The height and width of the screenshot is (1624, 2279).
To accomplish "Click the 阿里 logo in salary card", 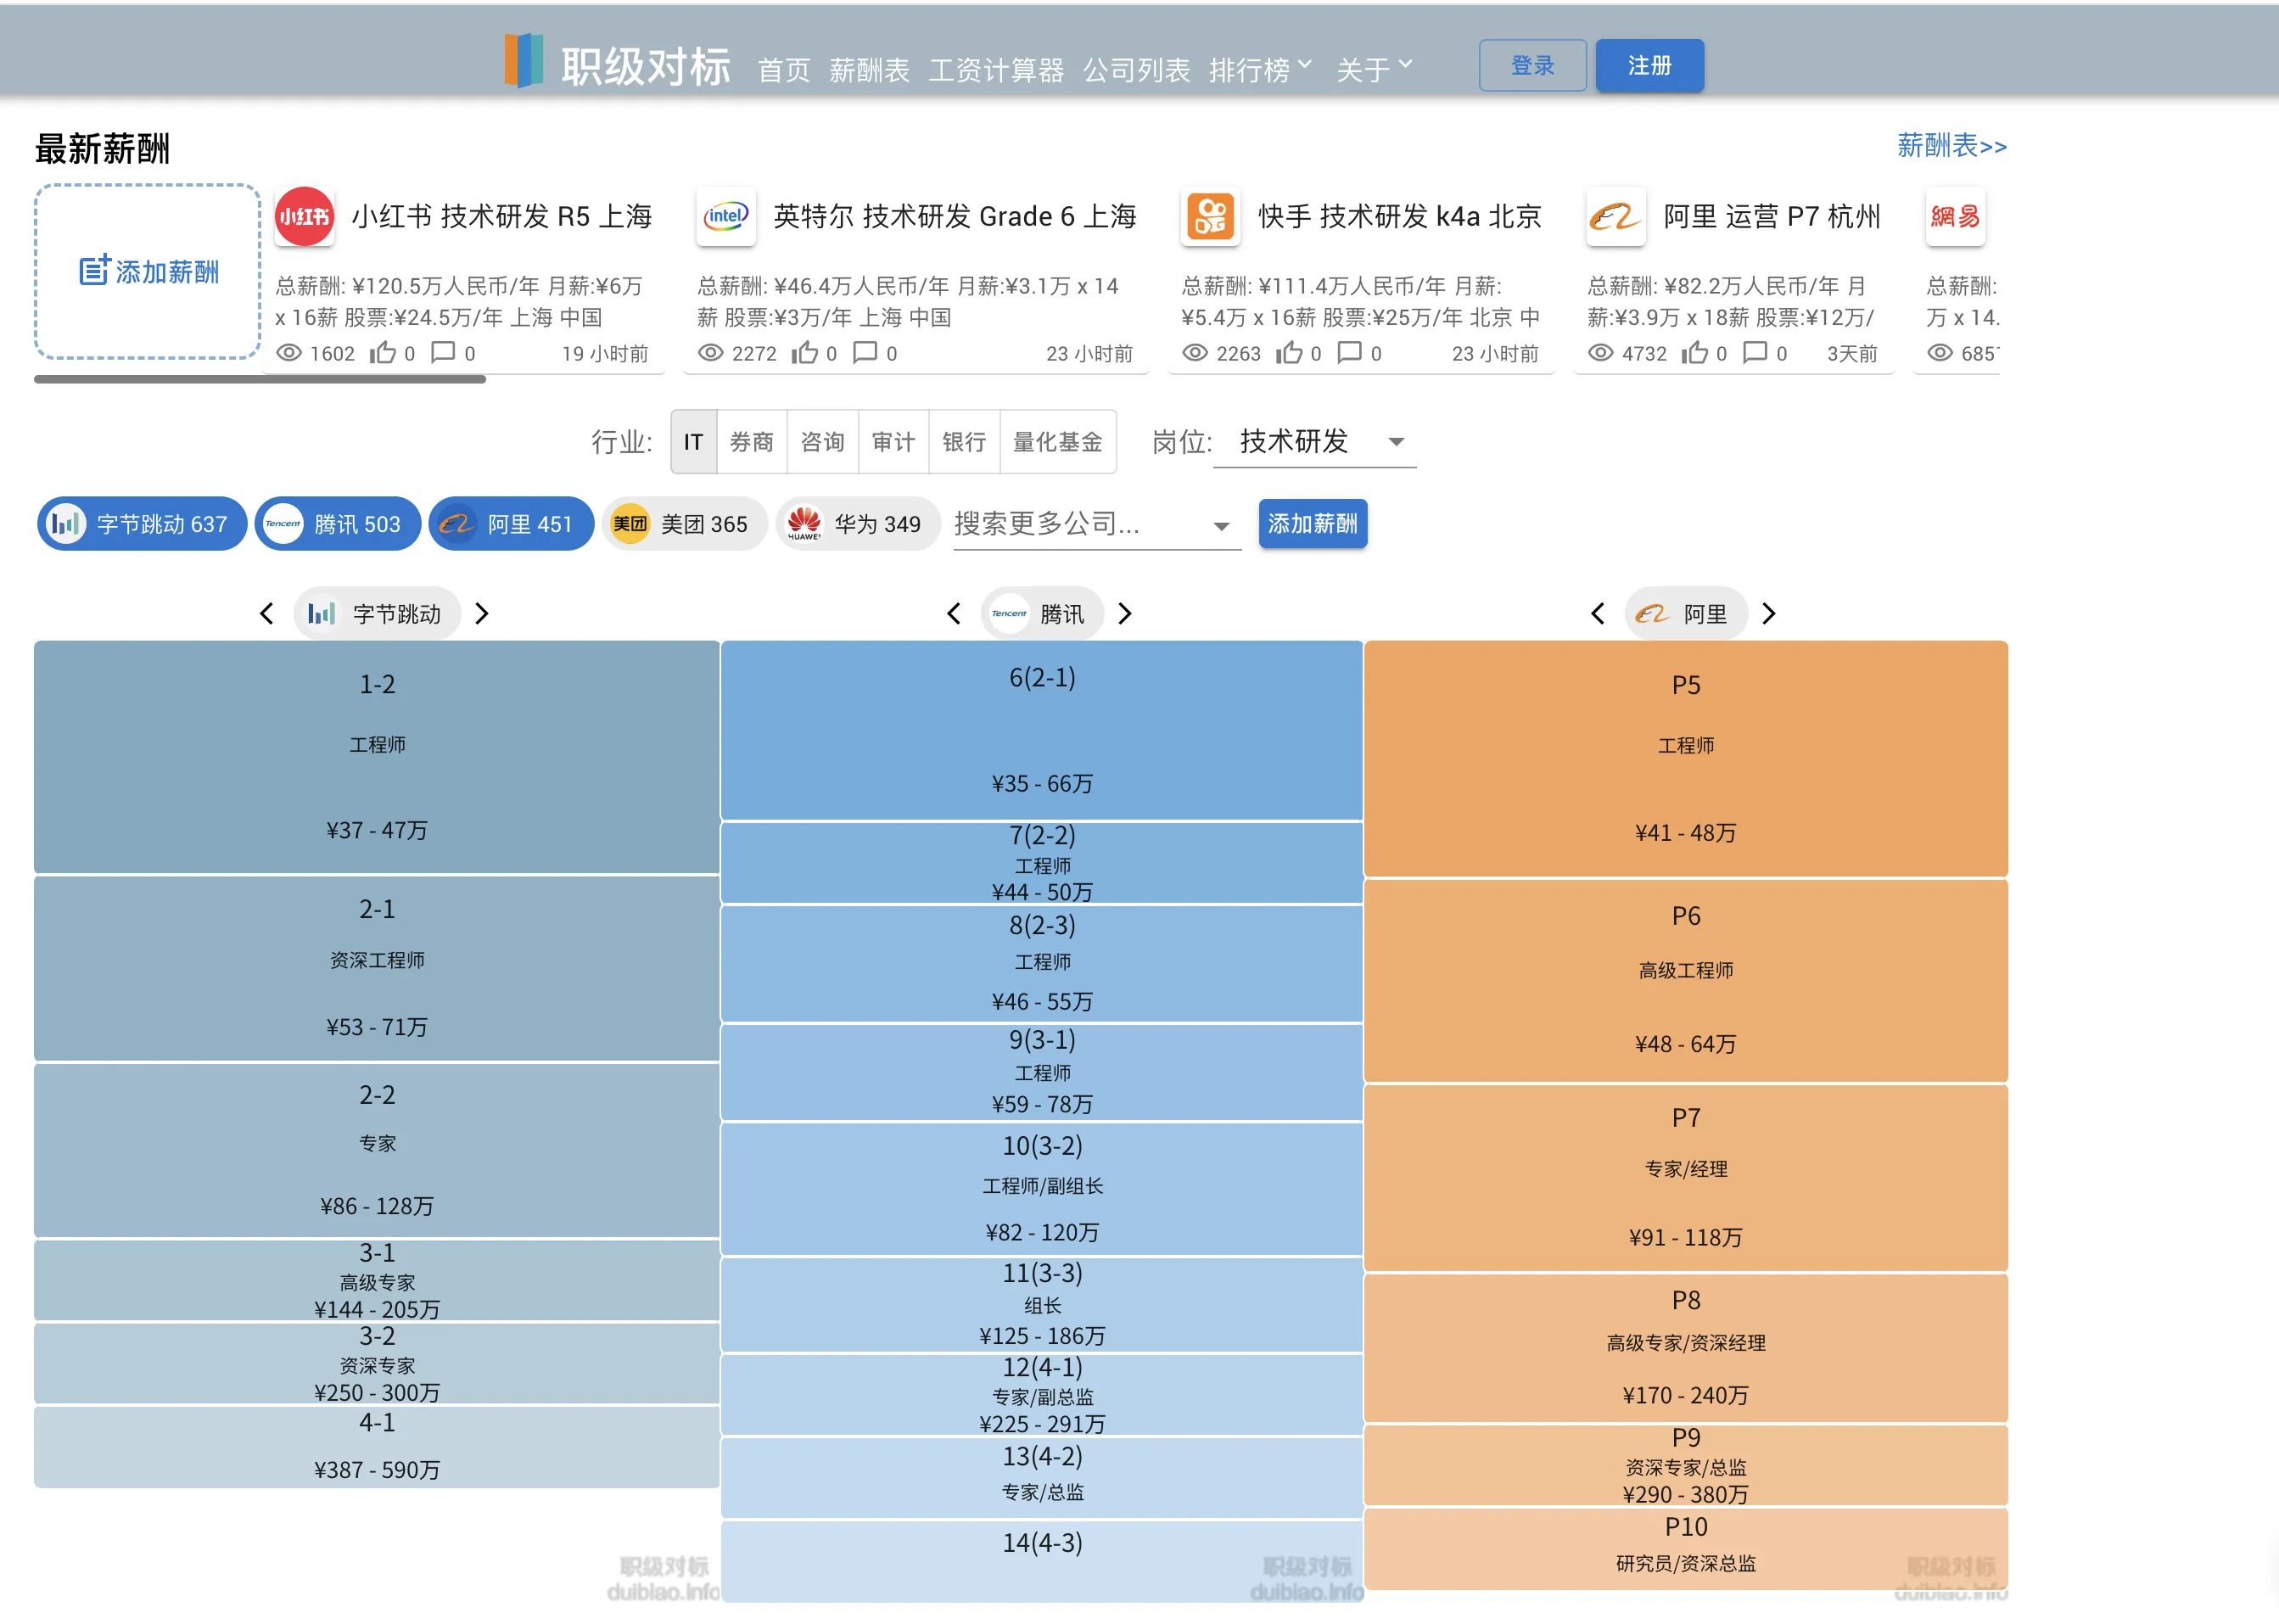I will point(1616,216).
